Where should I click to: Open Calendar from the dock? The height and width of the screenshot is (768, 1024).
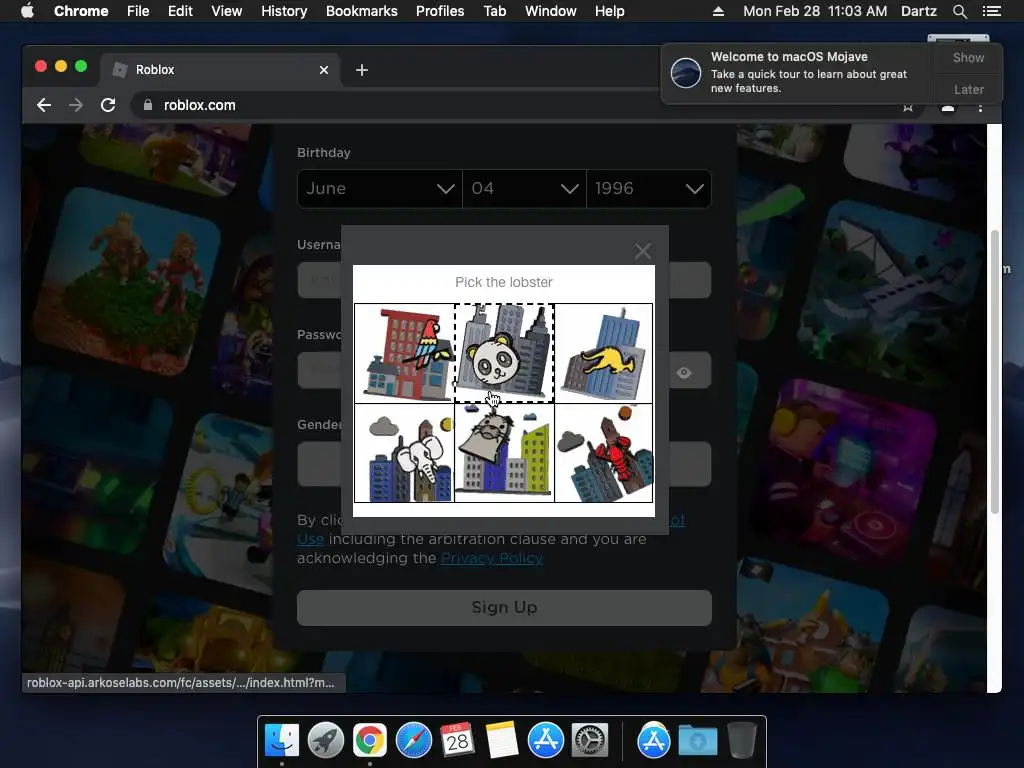457,740
